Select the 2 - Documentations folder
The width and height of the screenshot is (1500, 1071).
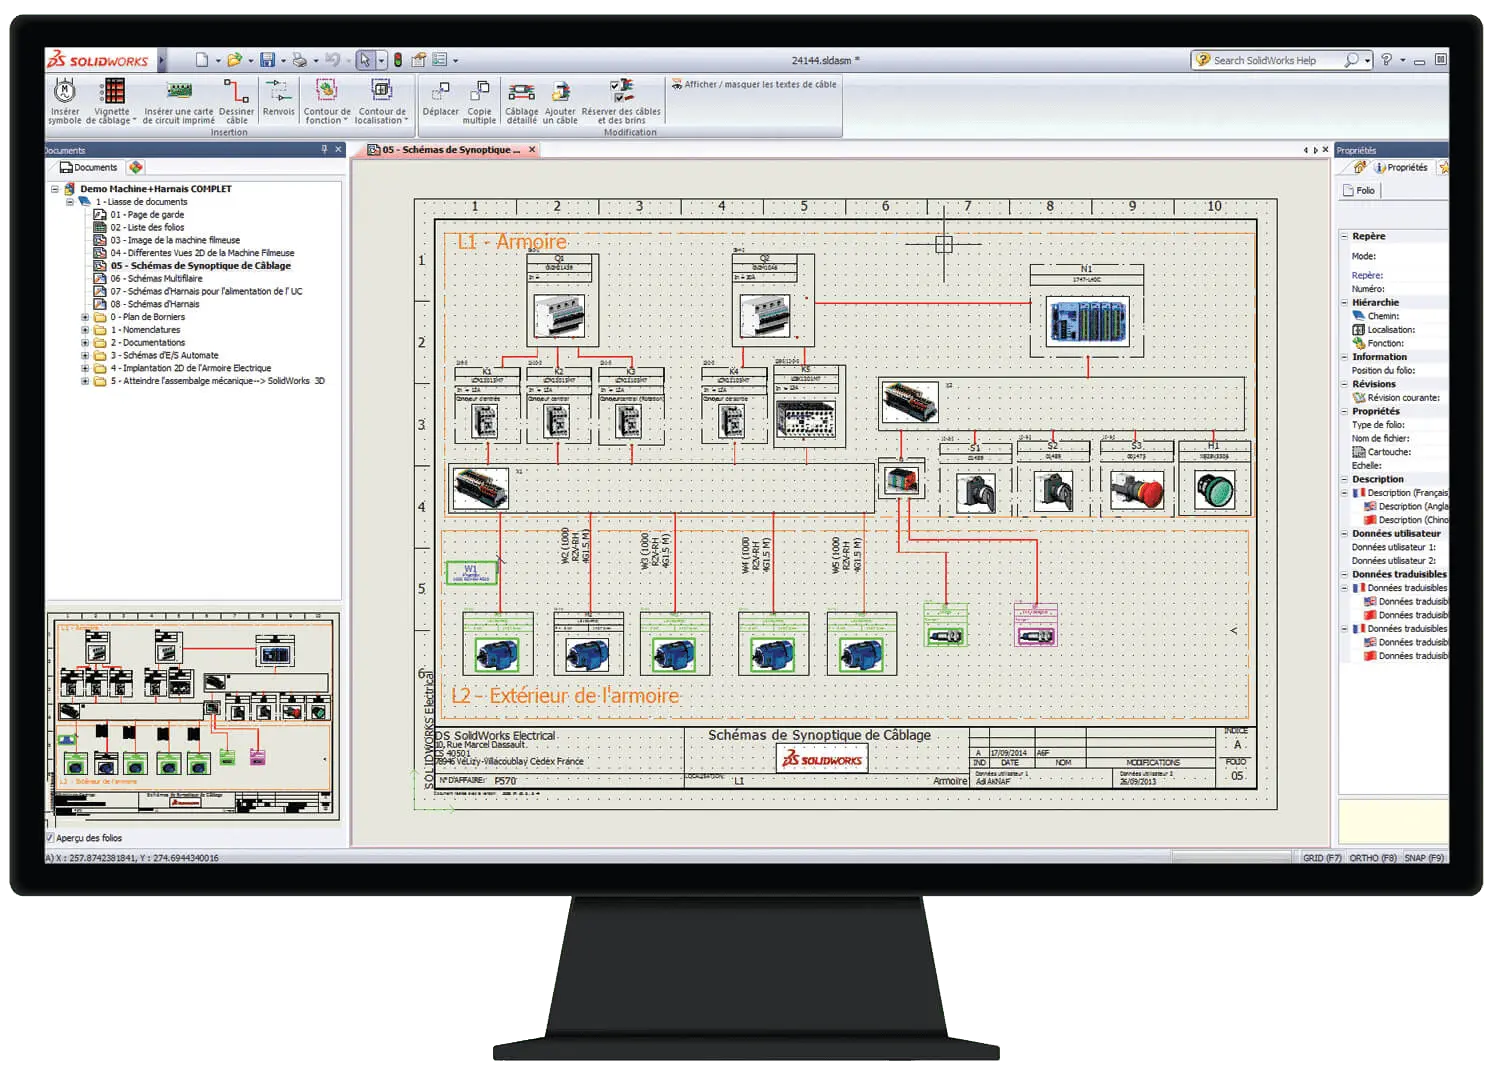[147, 343]
